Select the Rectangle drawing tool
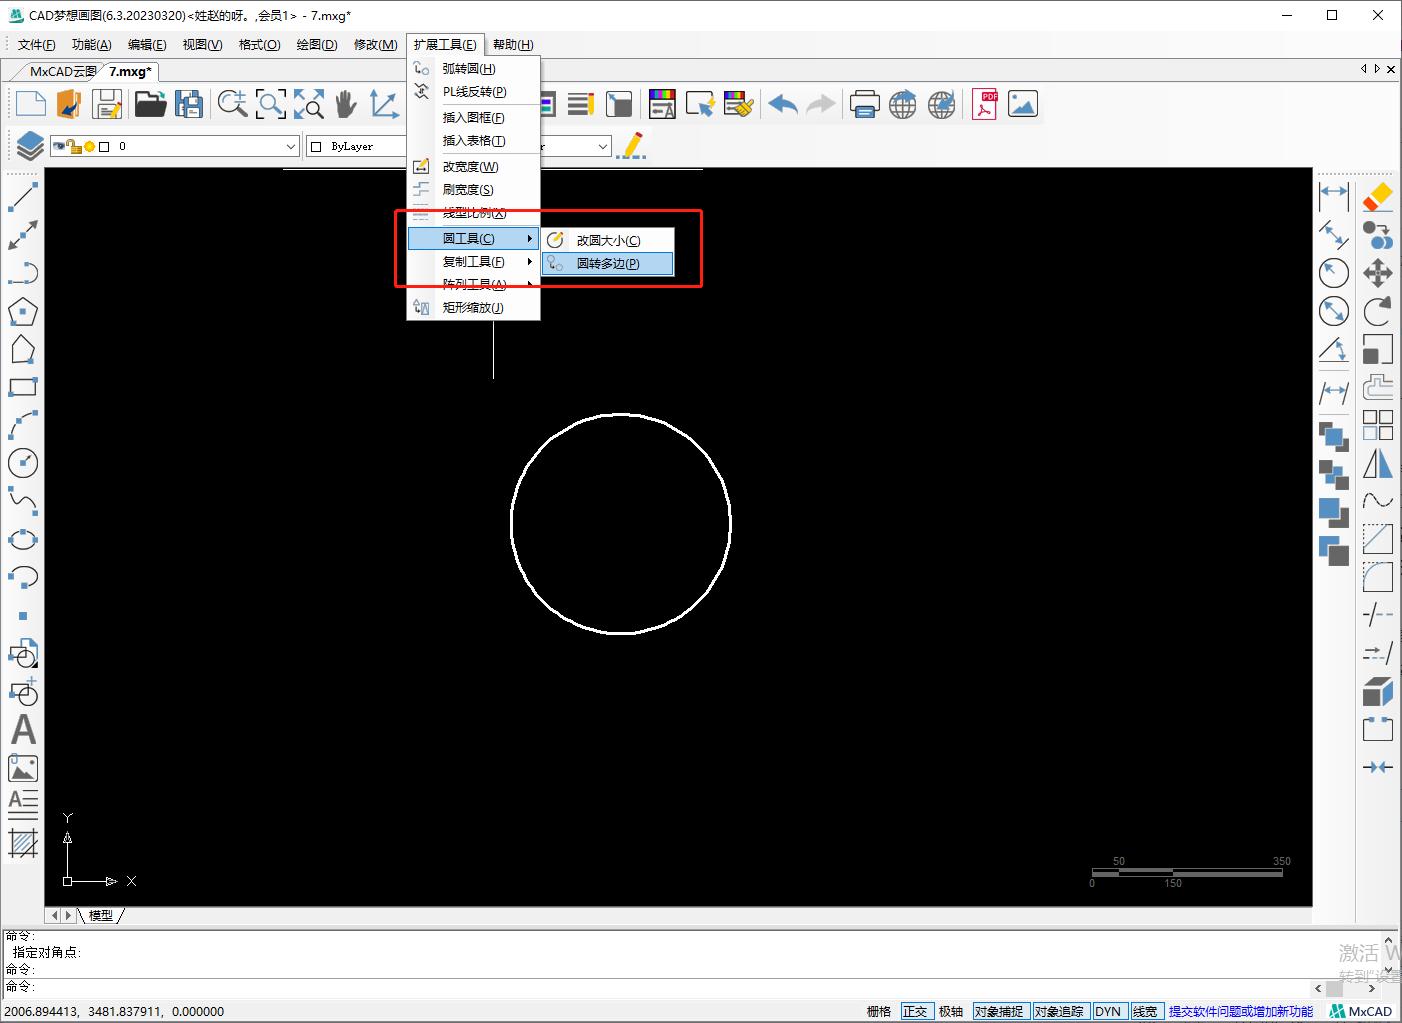Screen dimensions: 1402x1023 (23, 387)
